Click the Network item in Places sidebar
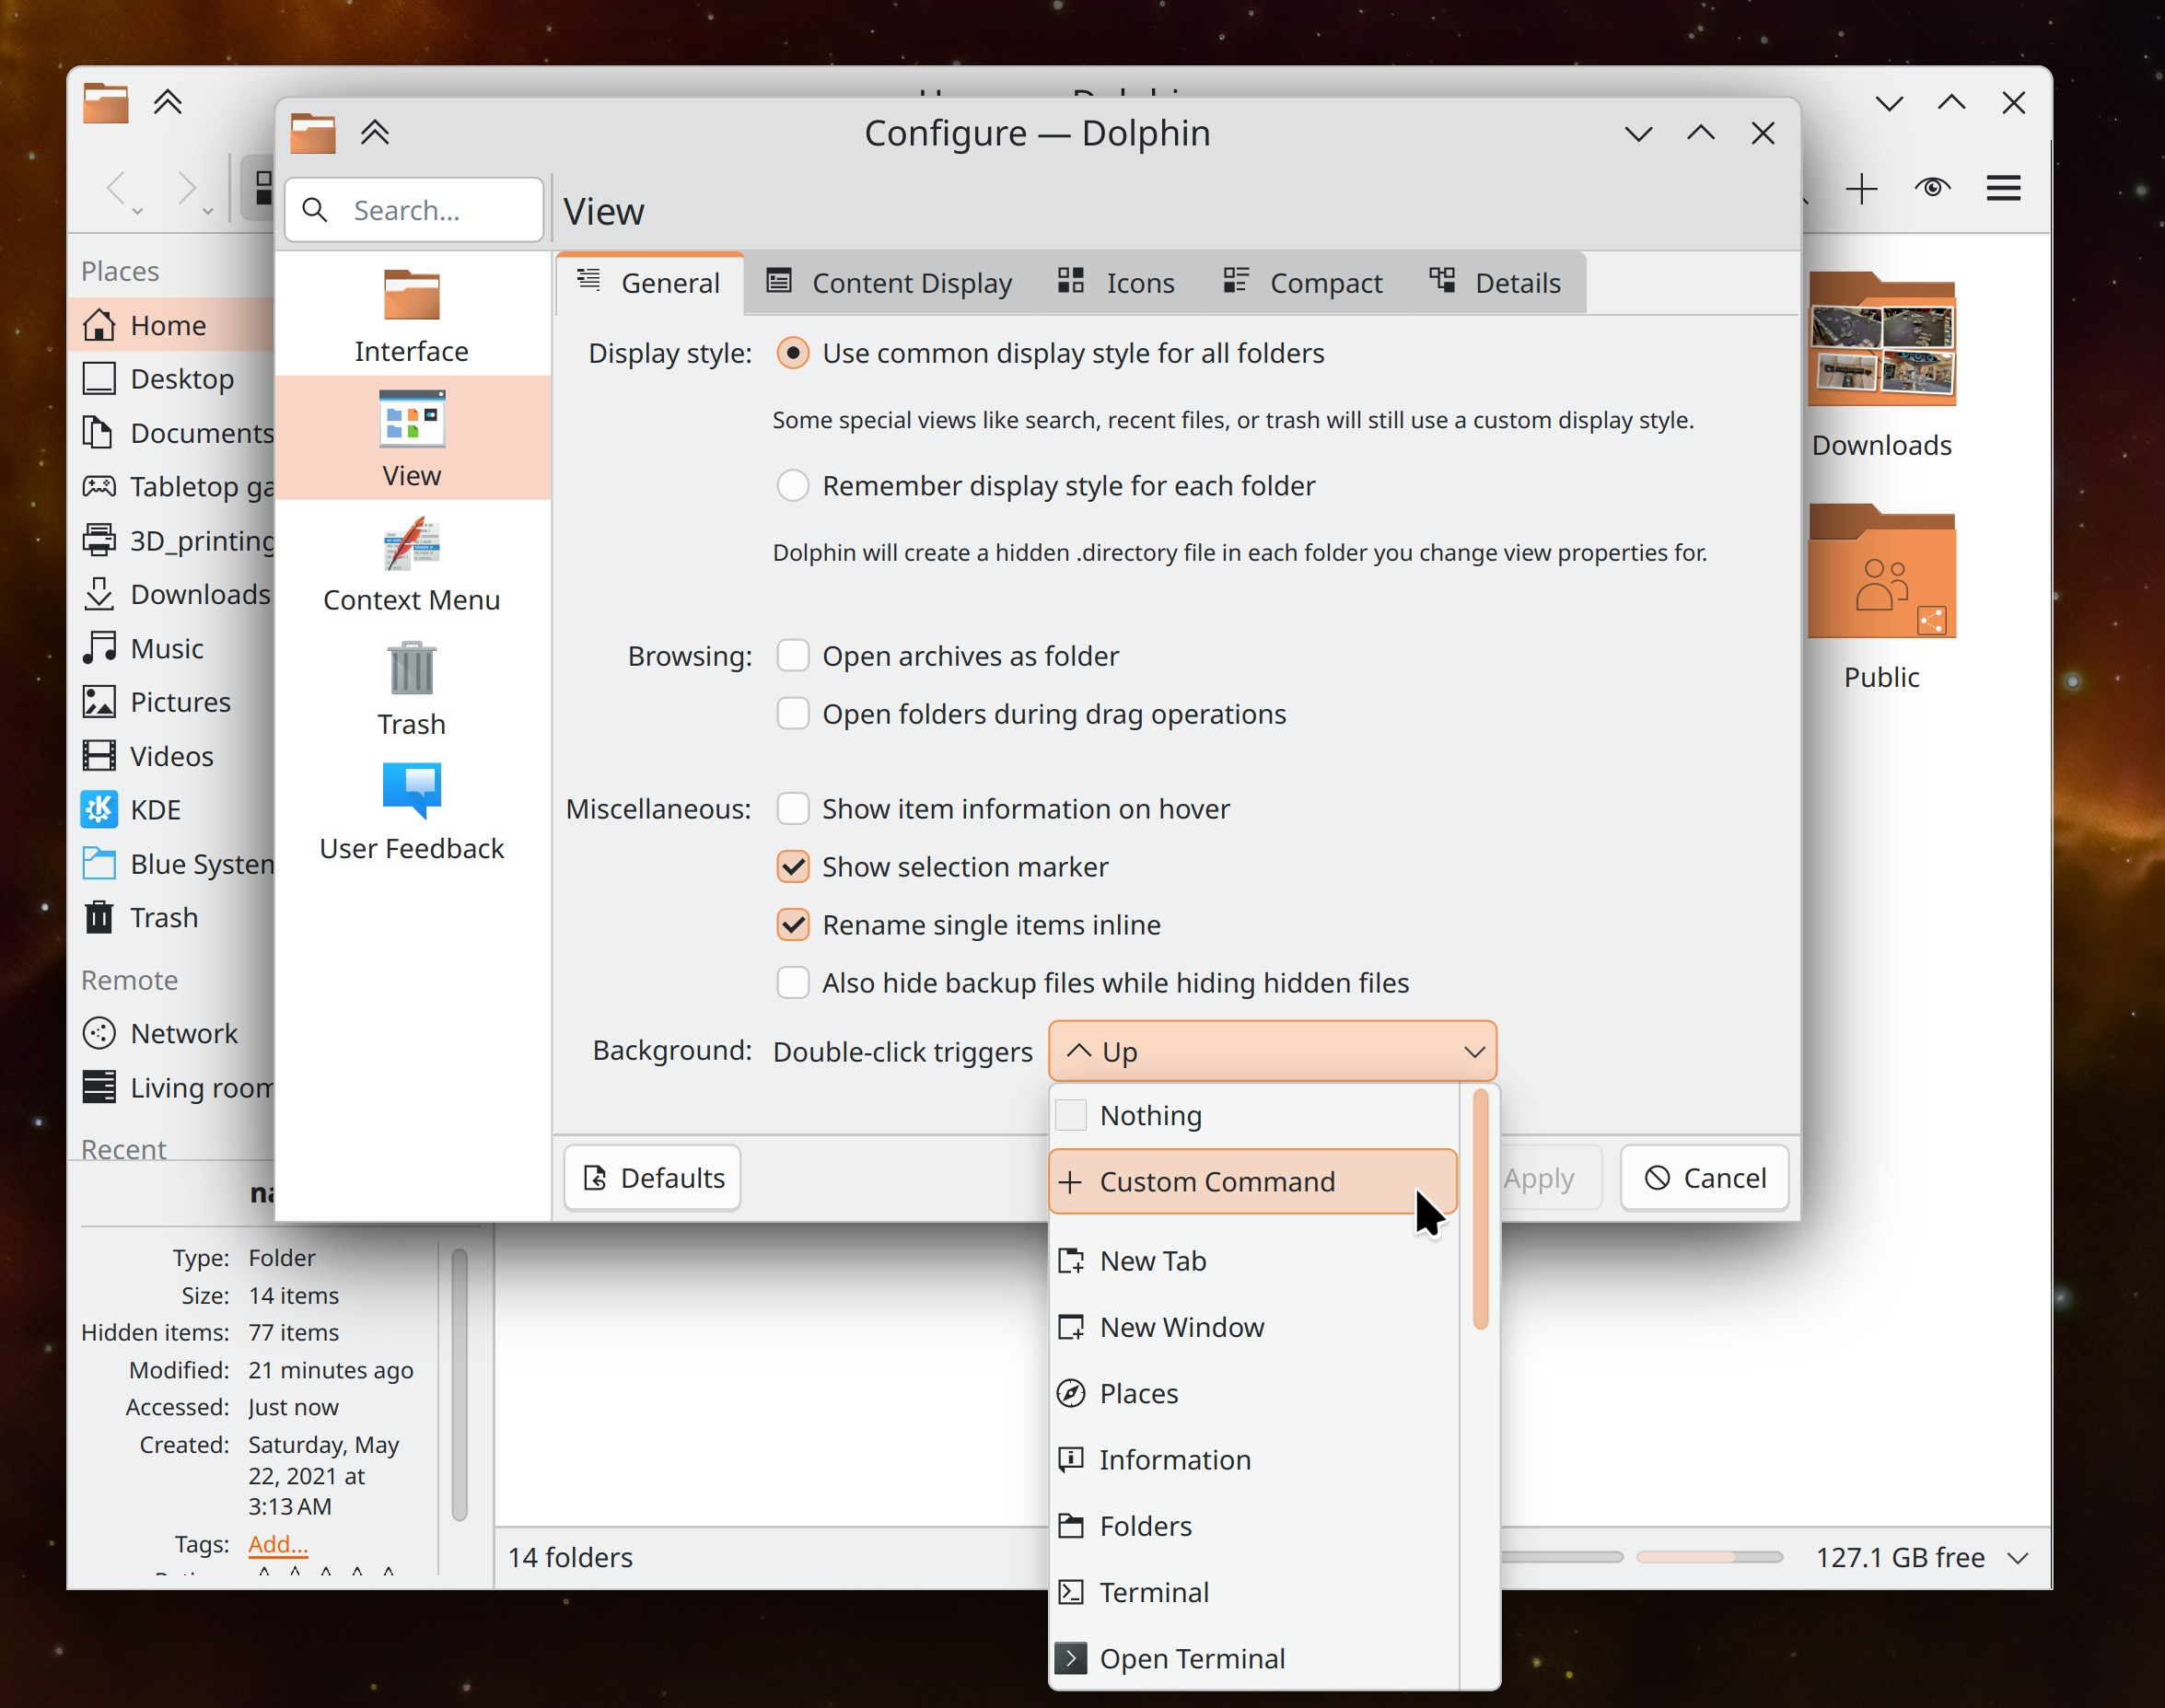The image size is (2165, 1708). coord(183,1033)
